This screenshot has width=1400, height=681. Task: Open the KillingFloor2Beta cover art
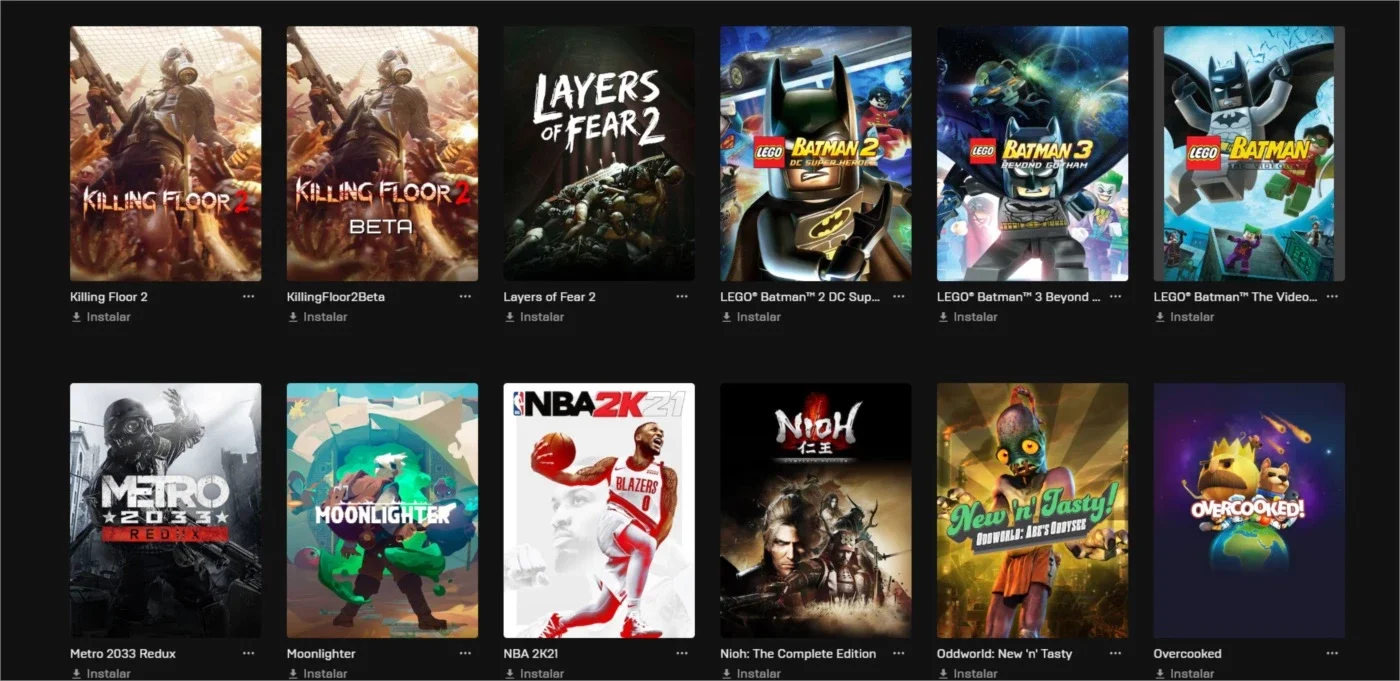tap(382, 153)
